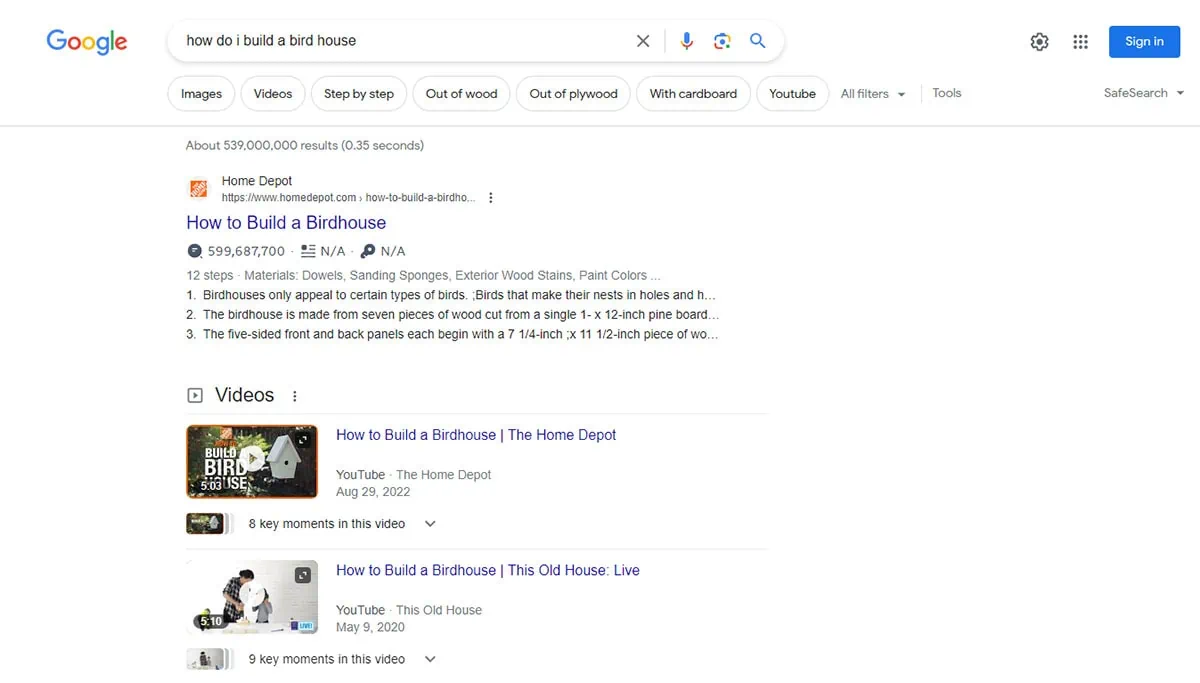The image size is (1200, 683).
Task: Select the Images filter tab
Action: tap(201, 94)
